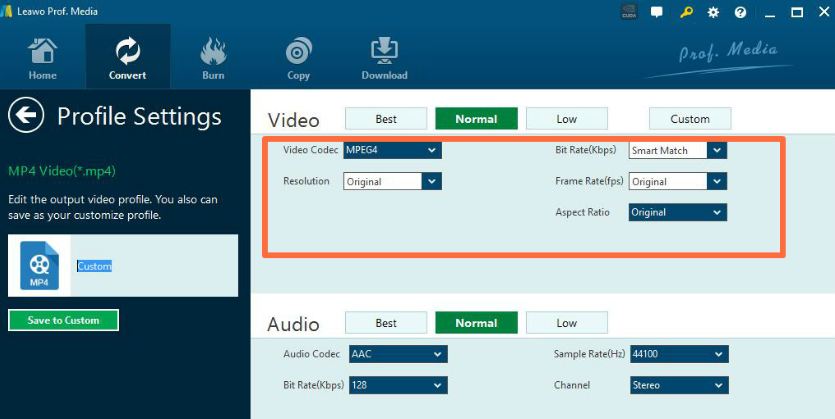Click the Frame Rate(fps) label
The image size is (835, 419).
[589, 181]
